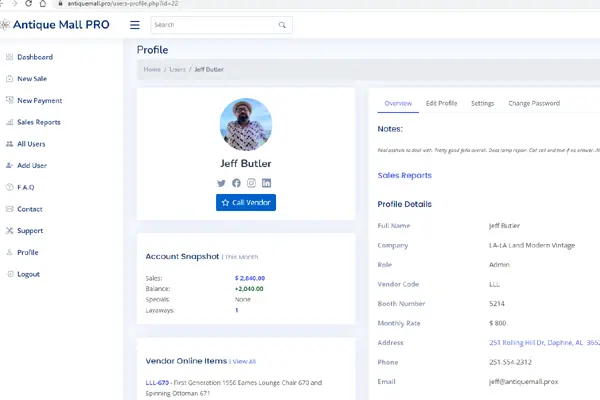Open Contact sidebar item

[30, 209]
